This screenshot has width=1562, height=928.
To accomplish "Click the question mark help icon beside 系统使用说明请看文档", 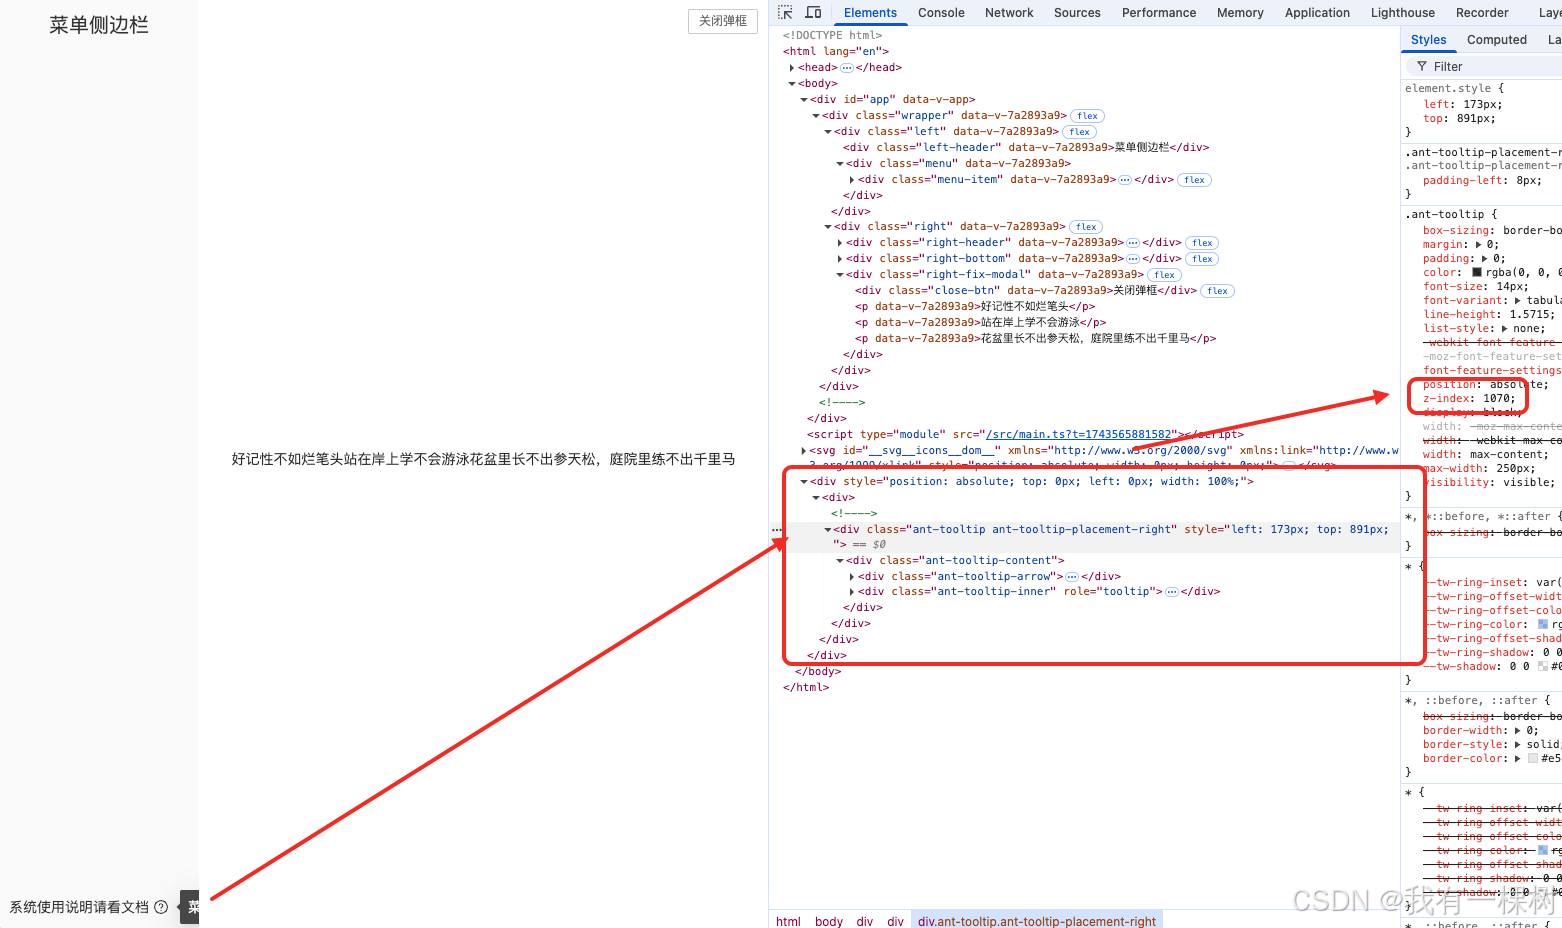I will click(x=161, y=907).
